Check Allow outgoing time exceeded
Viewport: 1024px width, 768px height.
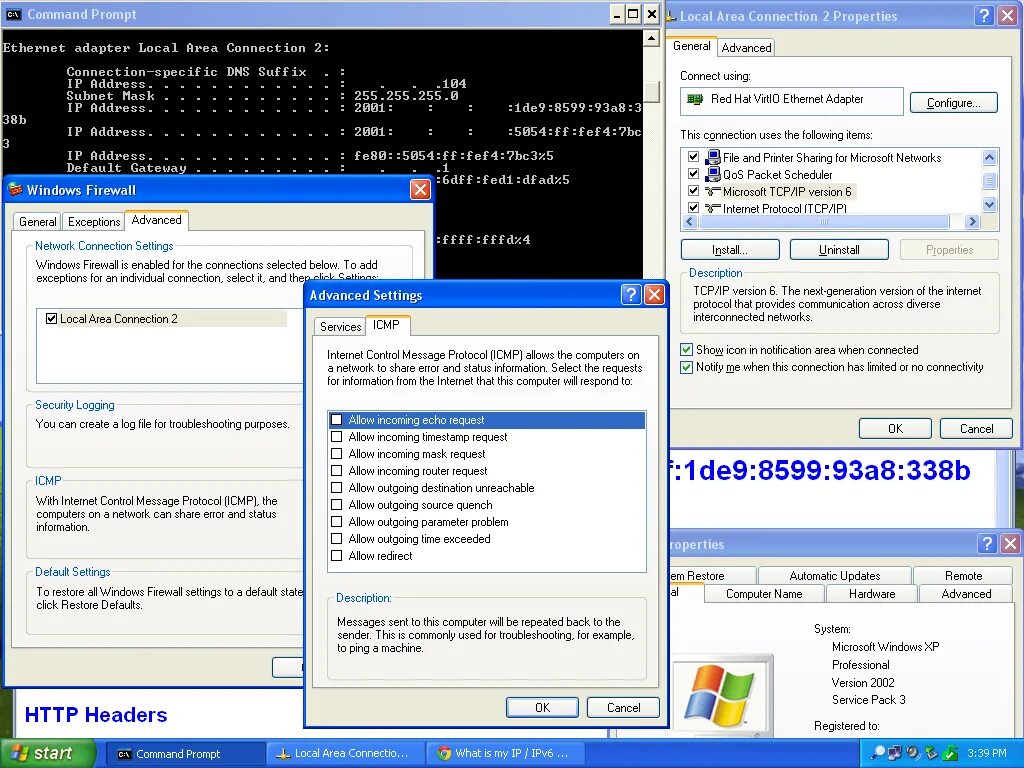click(337, 539)
